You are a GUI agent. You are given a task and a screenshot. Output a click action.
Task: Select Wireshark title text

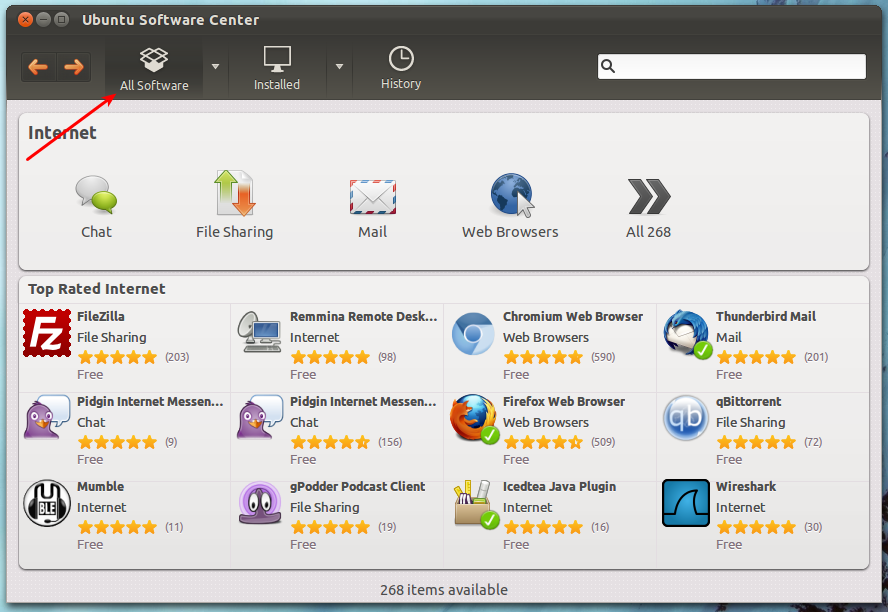click(746, 486)
